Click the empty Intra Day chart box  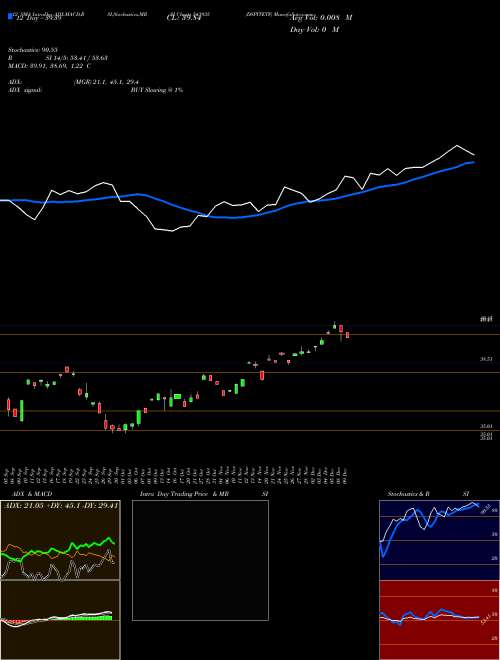200,560
